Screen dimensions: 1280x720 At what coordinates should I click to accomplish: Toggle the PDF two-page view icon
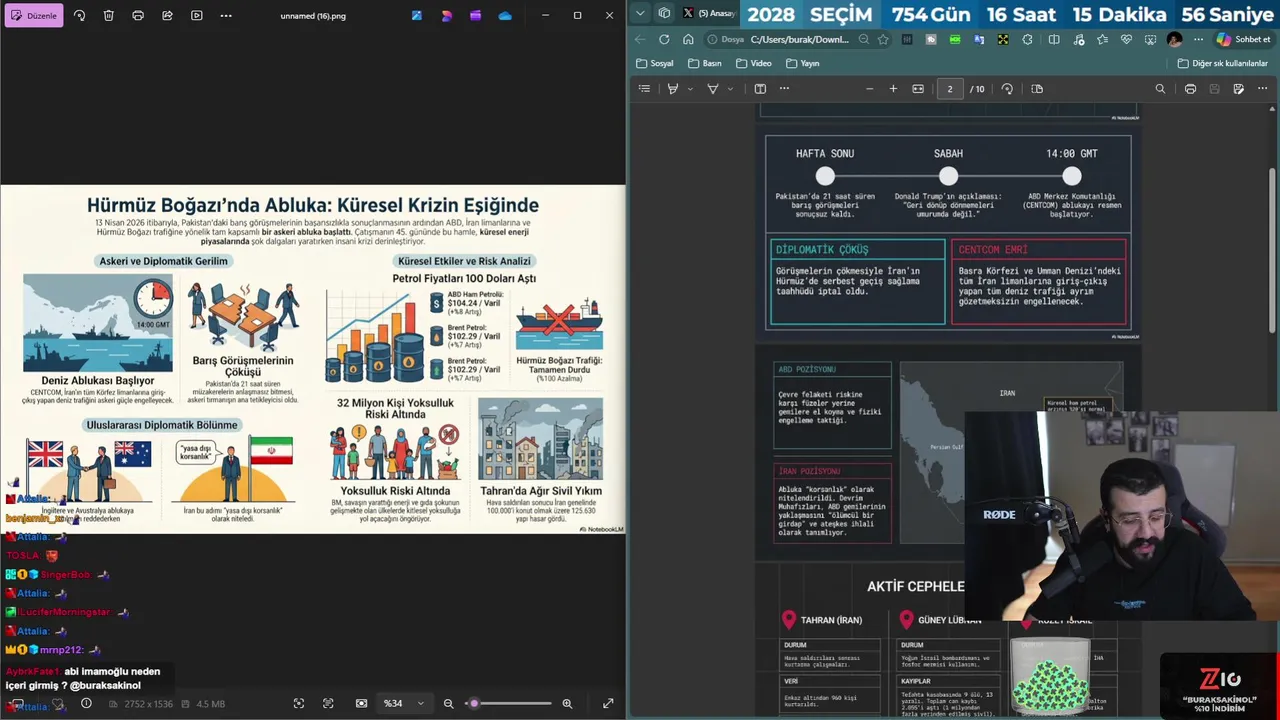(x=1036, y=89)
